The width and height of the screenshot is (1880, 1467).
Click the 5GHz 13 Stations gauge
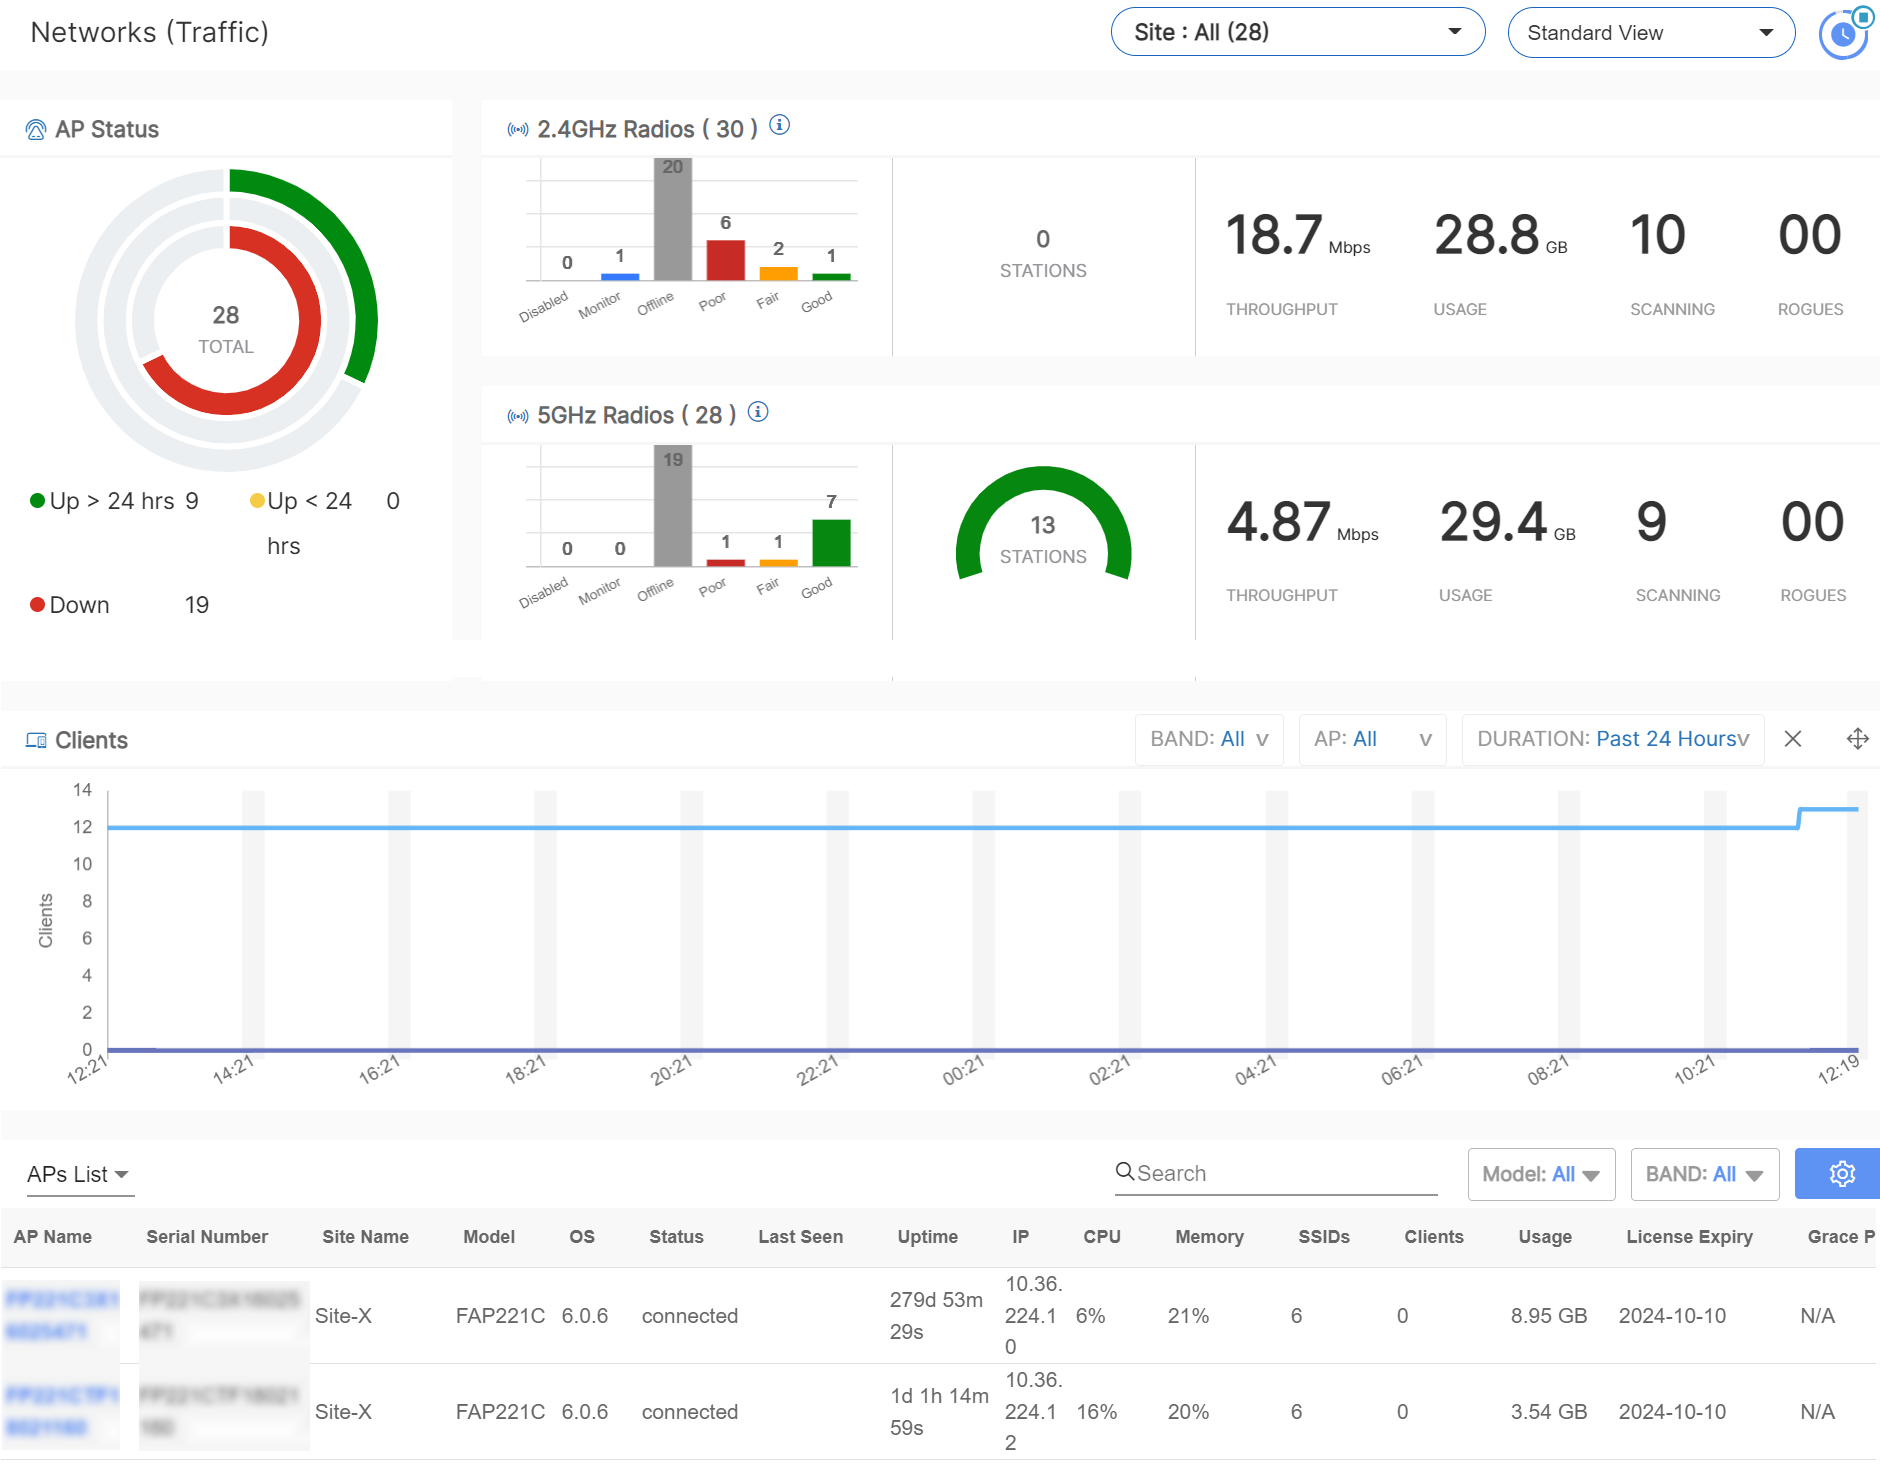point(1043,524)
